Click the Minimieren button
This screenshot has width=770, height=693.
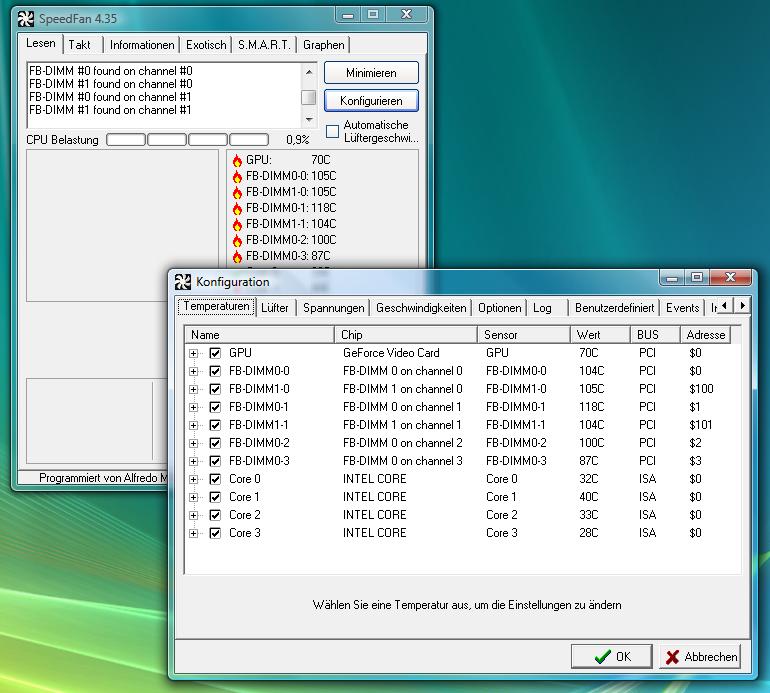click(x=371, y=73)
